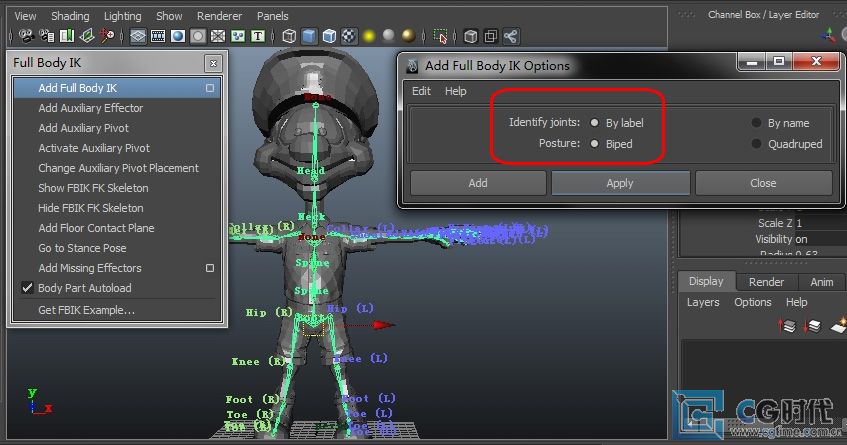The image size is (847, 445).
Task: Click the yellow use all lights icon
Action: coord(369,36)
